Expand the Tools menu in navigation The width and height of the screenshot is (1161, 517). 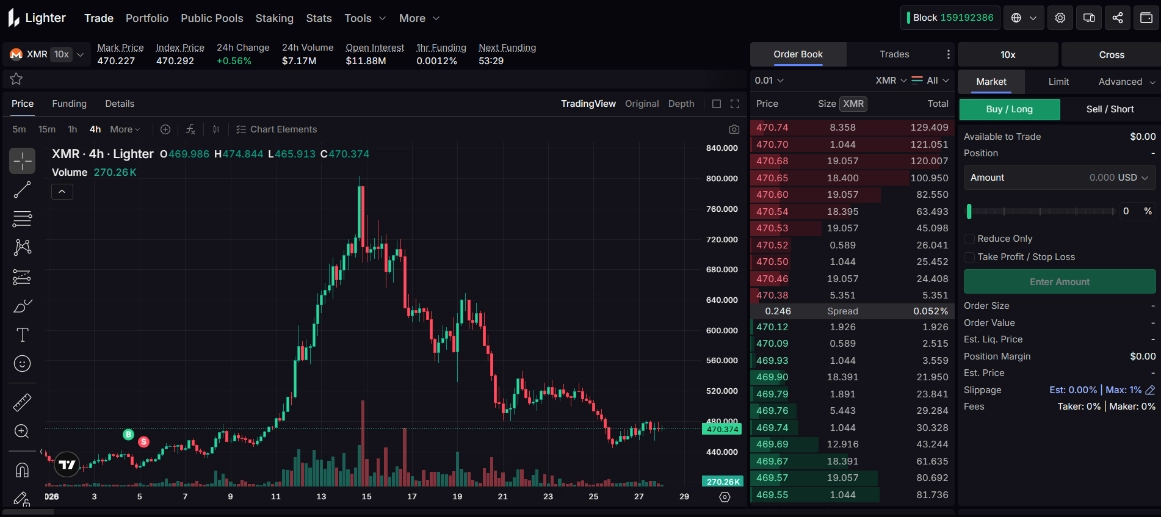tap(364, 18)
